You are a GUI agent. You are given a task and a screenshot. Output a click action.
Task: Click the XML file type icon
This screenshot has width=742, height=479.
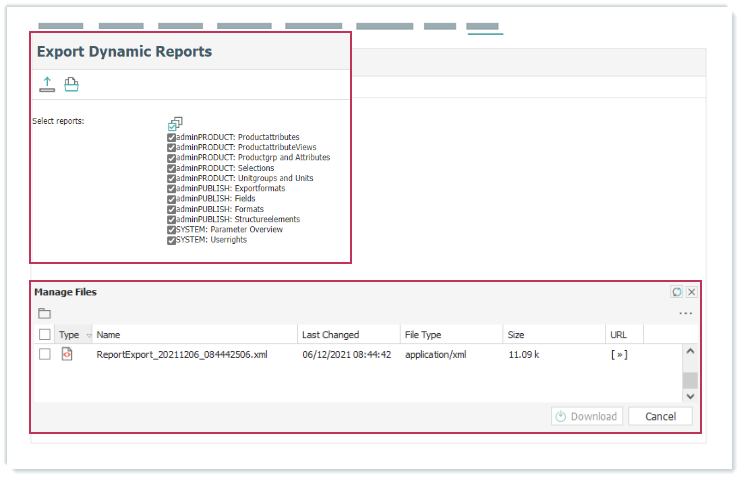[x=68, y=354]
